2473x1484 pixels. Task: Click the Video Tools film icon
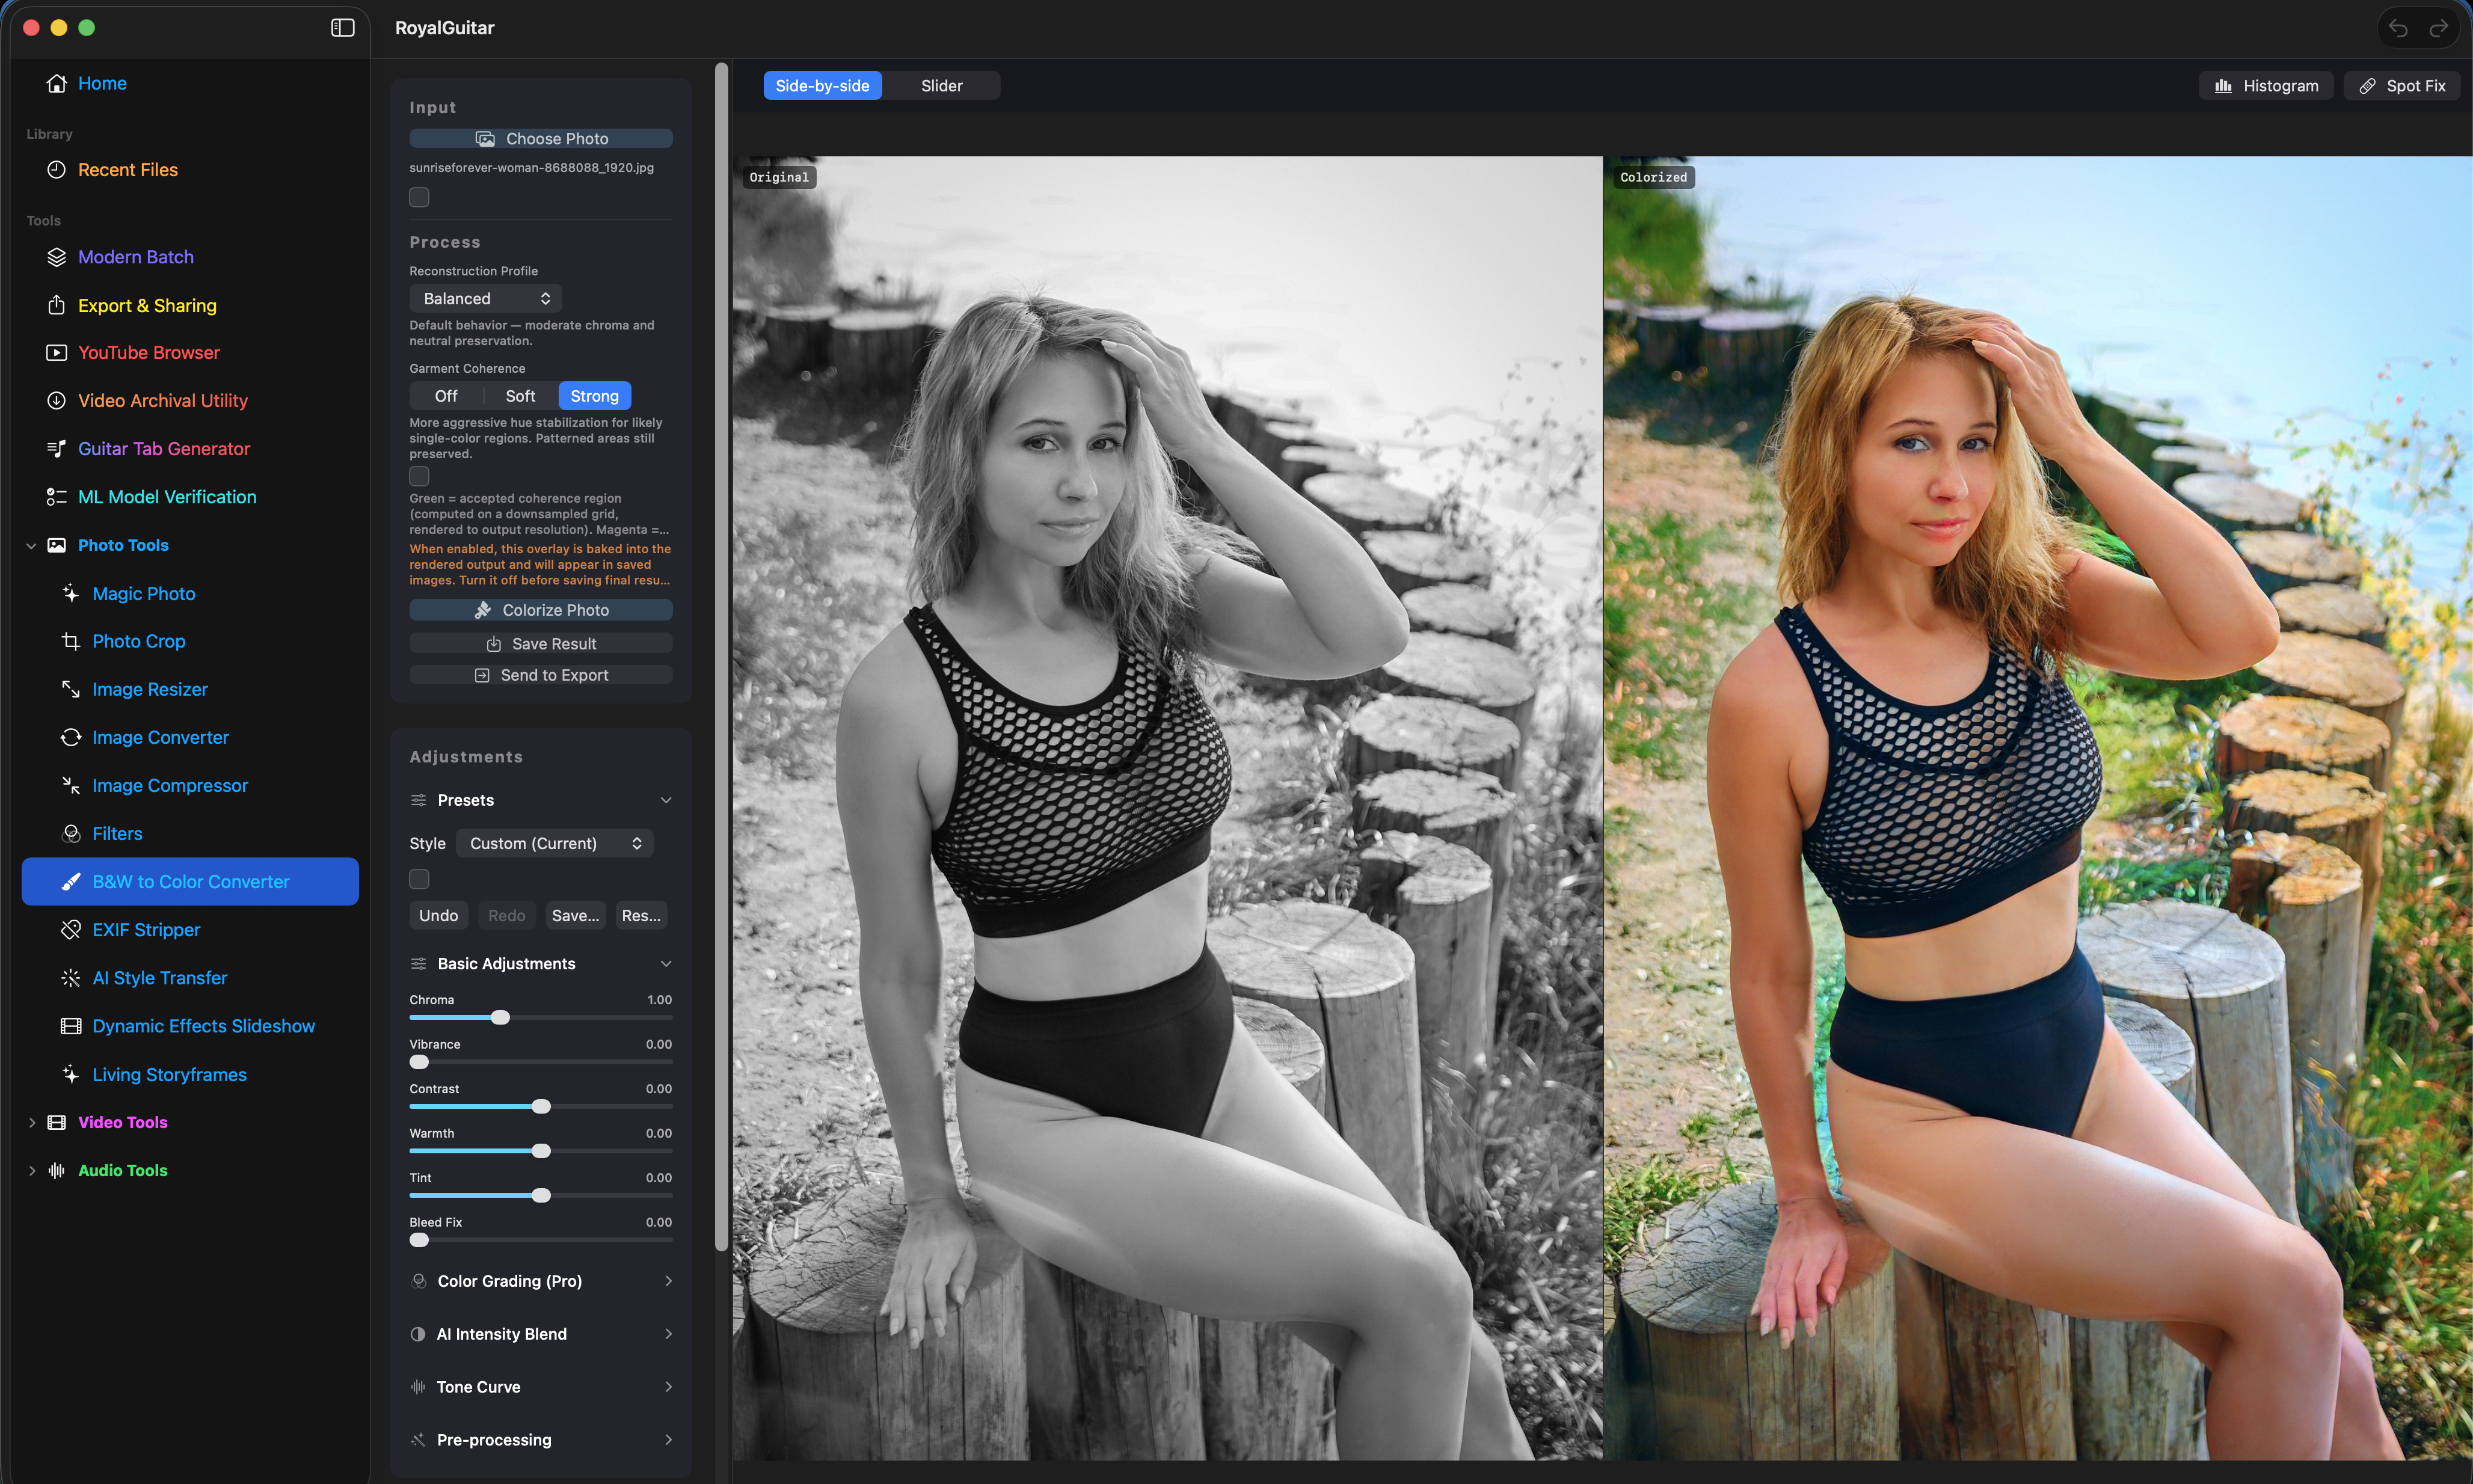pyautogui.click(x=57, y=1123)
